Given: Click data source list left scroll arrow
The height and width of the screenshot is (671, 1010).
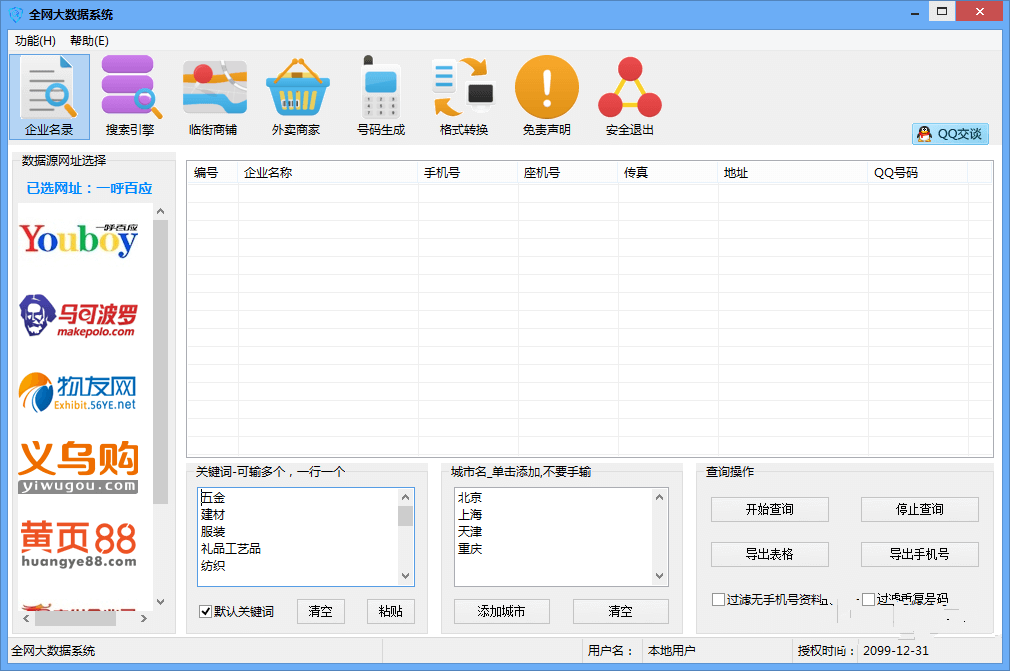Looking at the screenshot, I should 26,618.
